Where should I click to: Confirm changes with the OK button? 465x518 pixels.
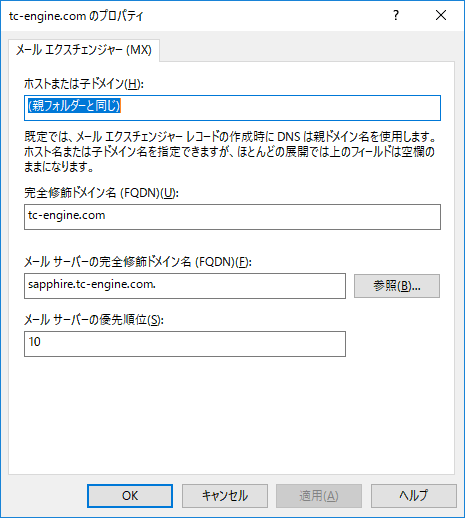coord(130,496)
